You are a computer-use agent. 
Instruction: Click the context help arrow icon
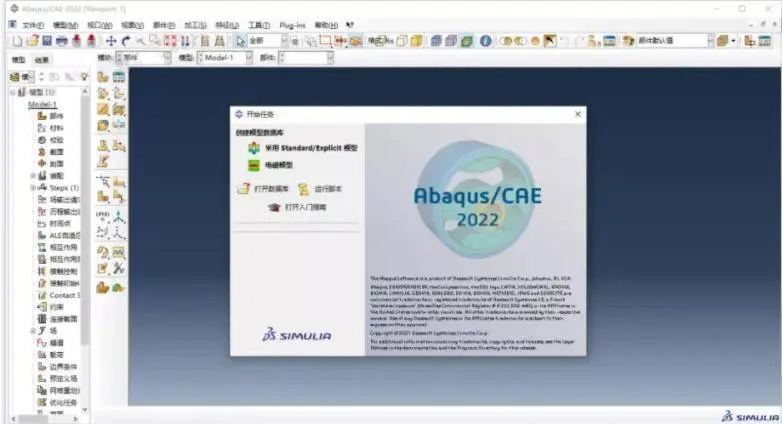[x=350, y=25]
